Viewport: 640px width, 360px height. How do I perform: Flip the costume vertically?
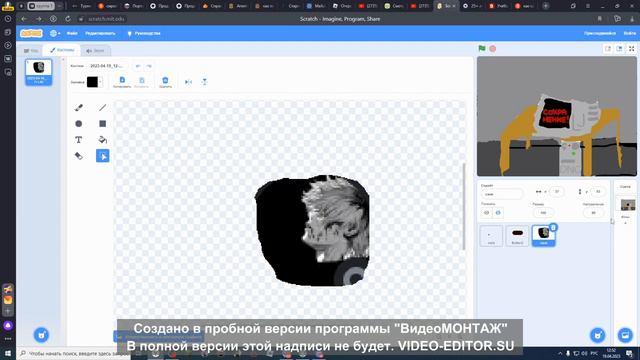[204, 82]
